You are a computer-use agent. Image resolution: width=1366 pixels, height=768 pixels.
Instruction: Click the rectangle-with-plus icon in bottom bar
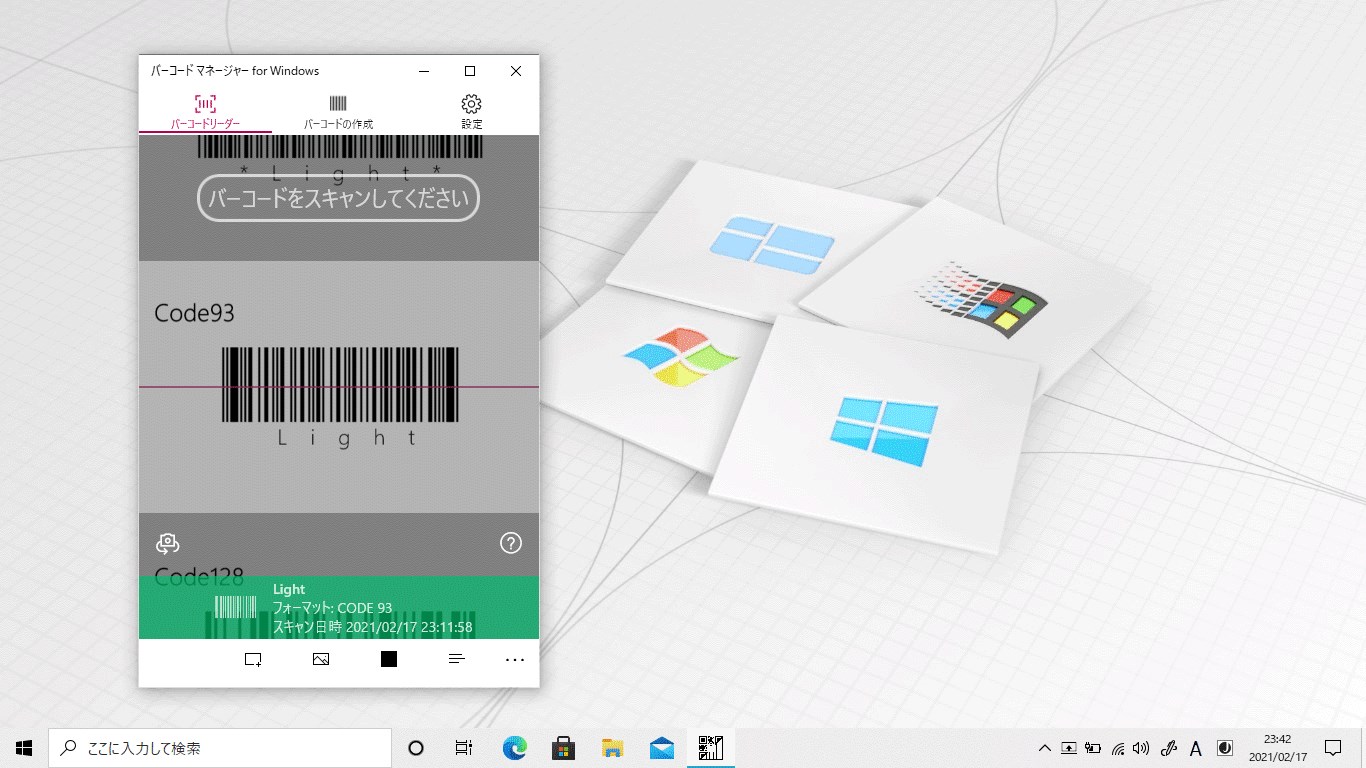tap(253, 659)
